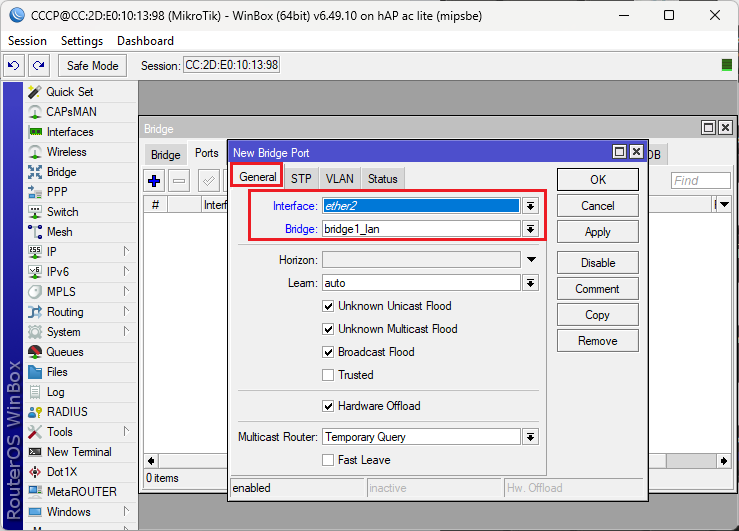Image resolution: width=739 pixels, height=531 pixels.
Task: Click the blue plus add button
Action: (154, 181)
